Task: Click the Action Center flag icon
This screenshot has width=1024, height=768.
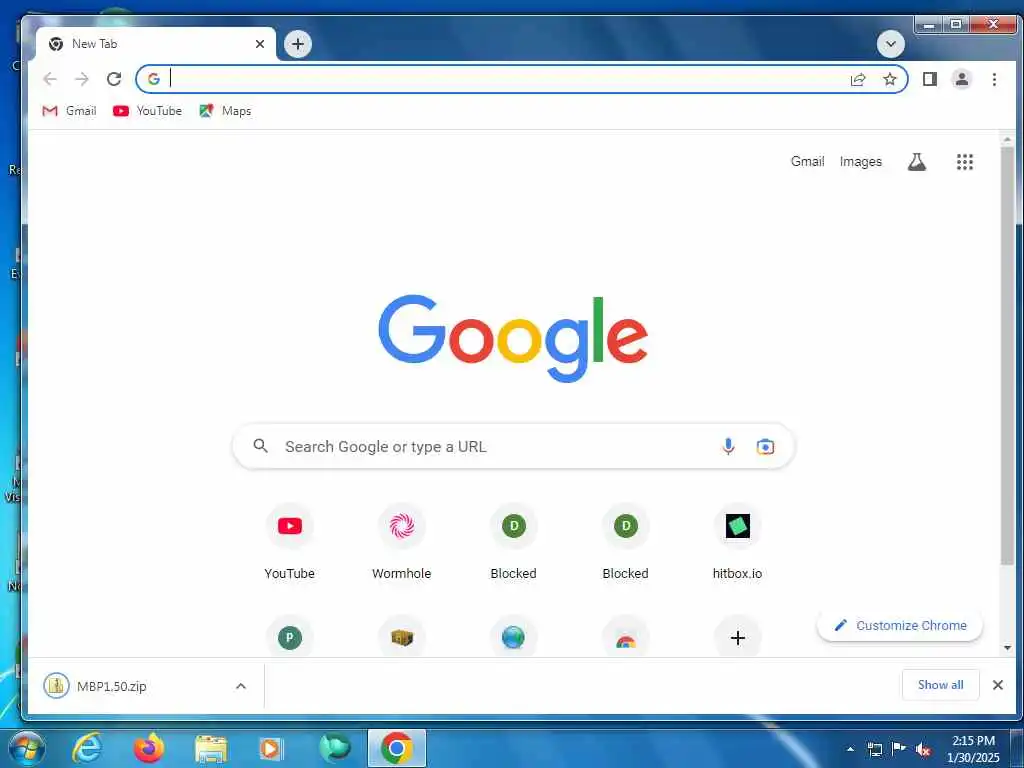Action: pos(899,748)
